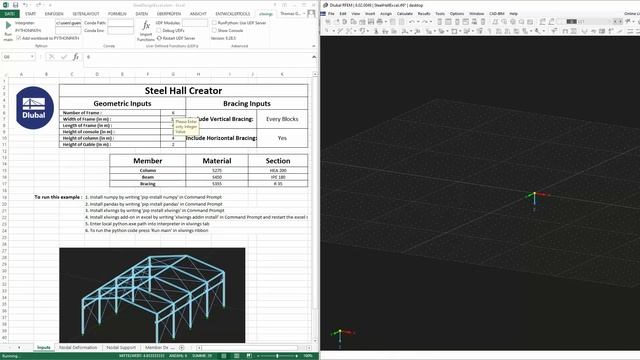Image resolution: width=640 pixels, height=360 pixels.
Task: Select the HEA 200 section cell
Action: pyautogui.click(x=278, y=170)
